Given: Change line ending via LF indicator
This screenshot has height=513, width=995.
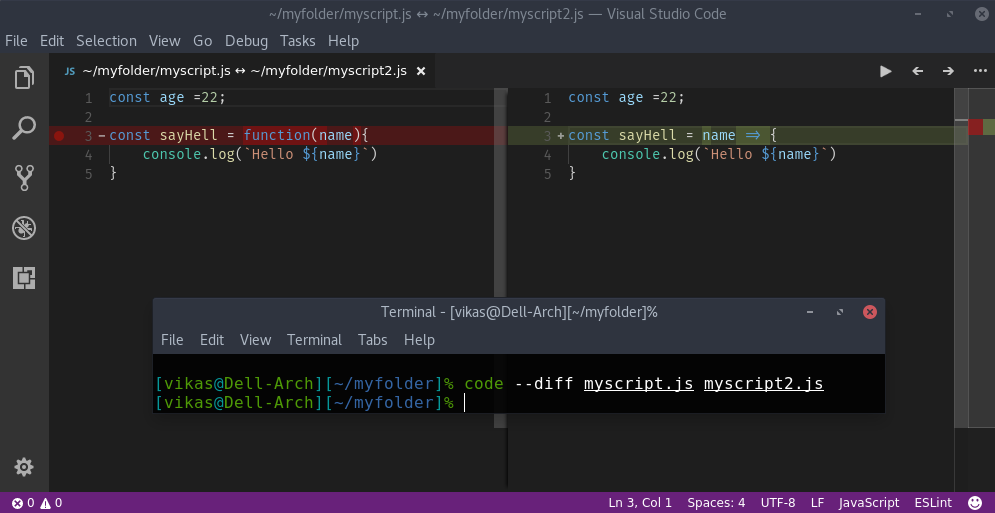Looking at the screenshot, I should pos(817,503).
